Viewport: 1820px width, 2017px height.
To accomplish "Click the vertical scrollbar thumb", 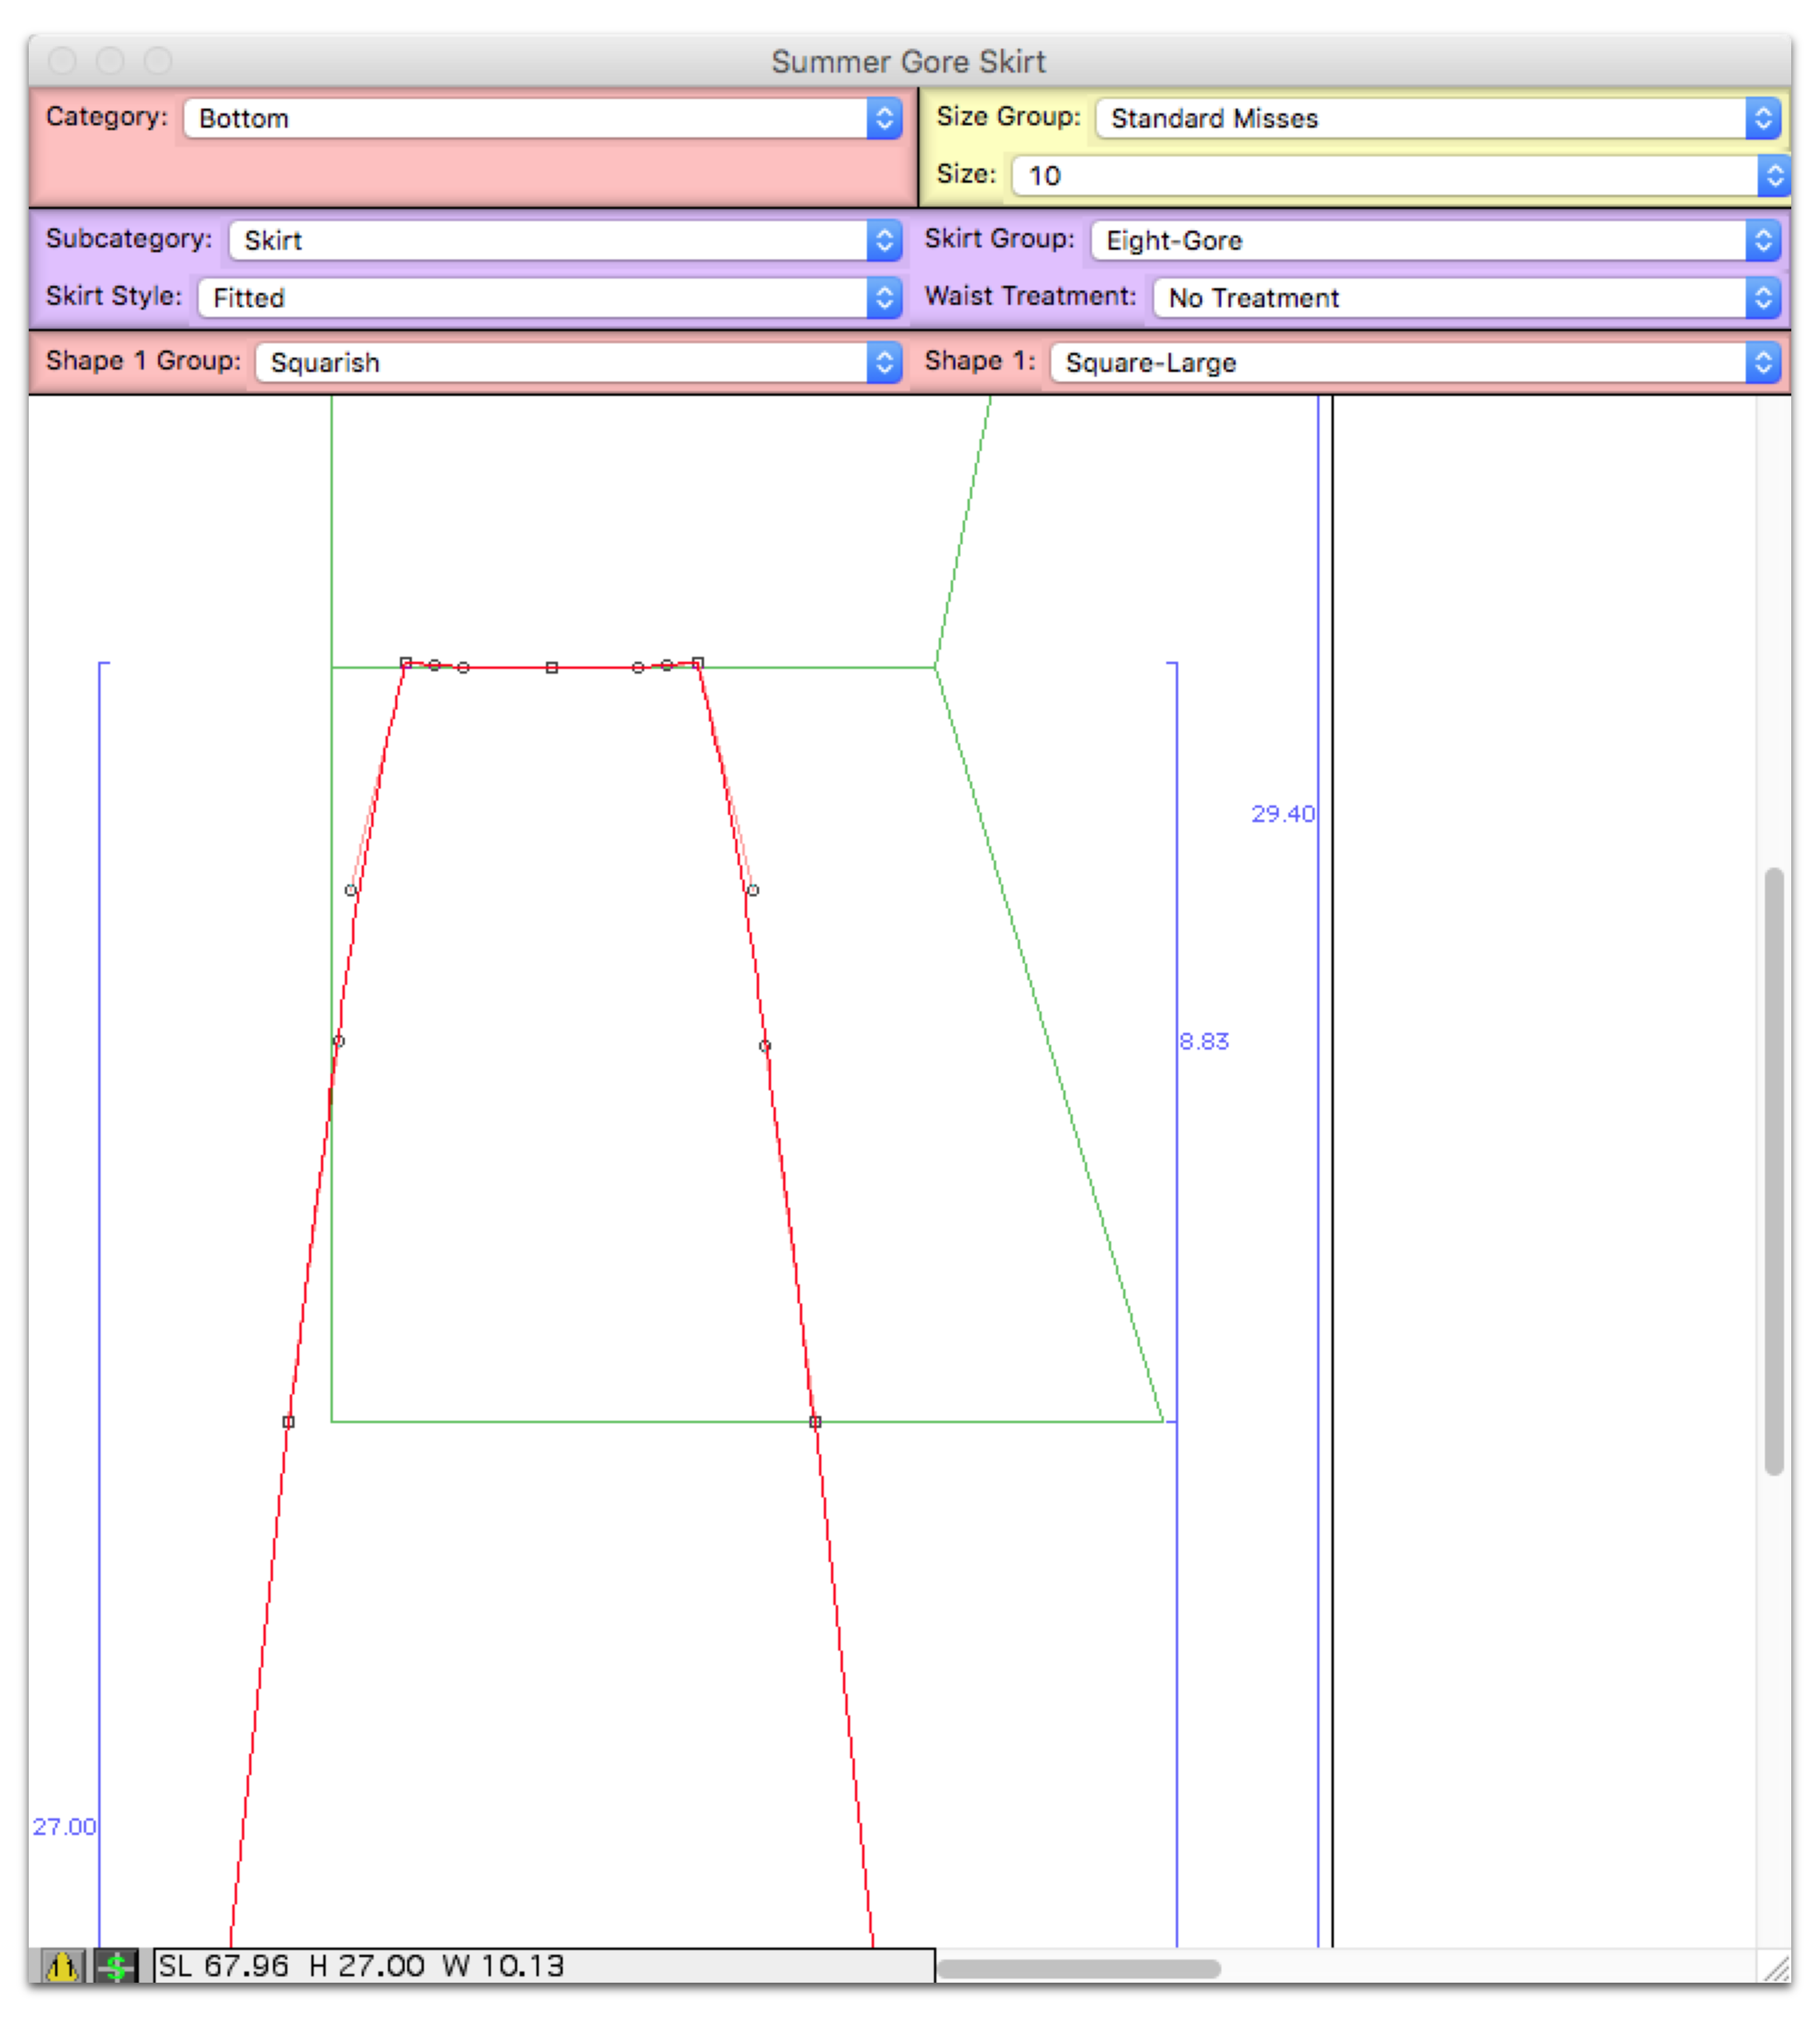I will pos(1774,1171).
